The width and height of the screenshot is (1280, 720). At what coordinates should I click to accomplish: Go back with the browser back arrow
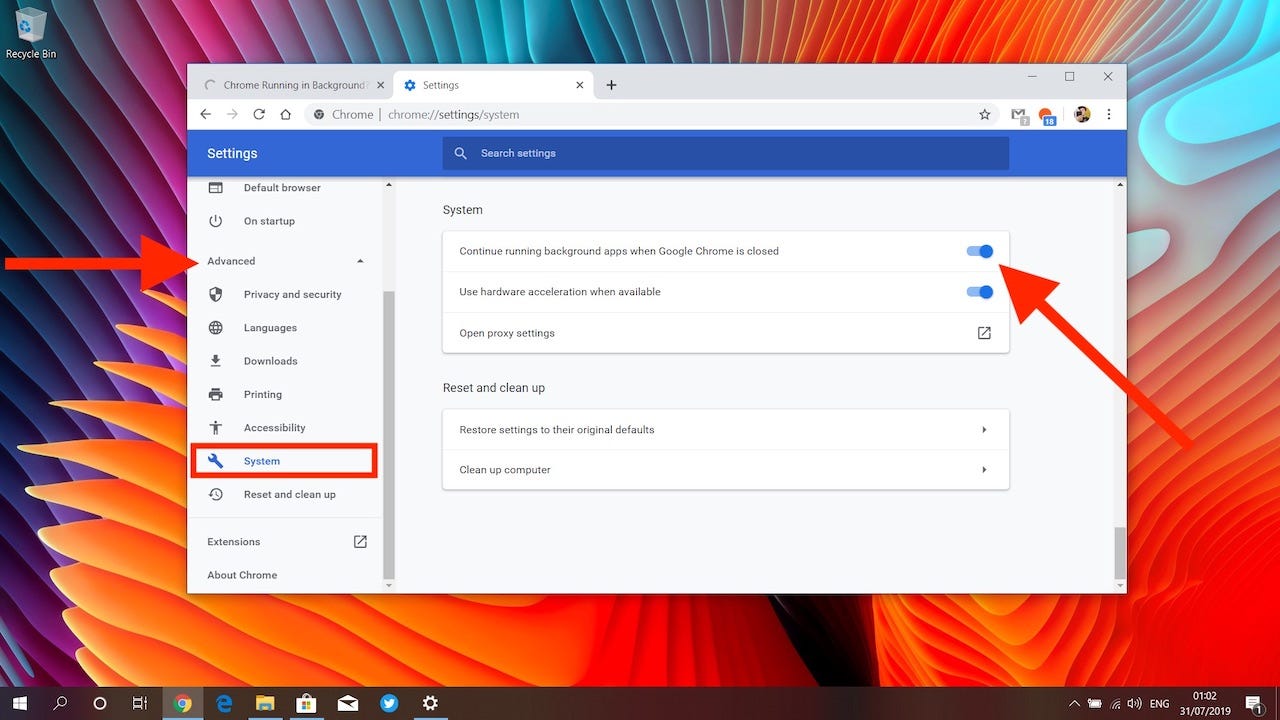click(x=205, y=115)
